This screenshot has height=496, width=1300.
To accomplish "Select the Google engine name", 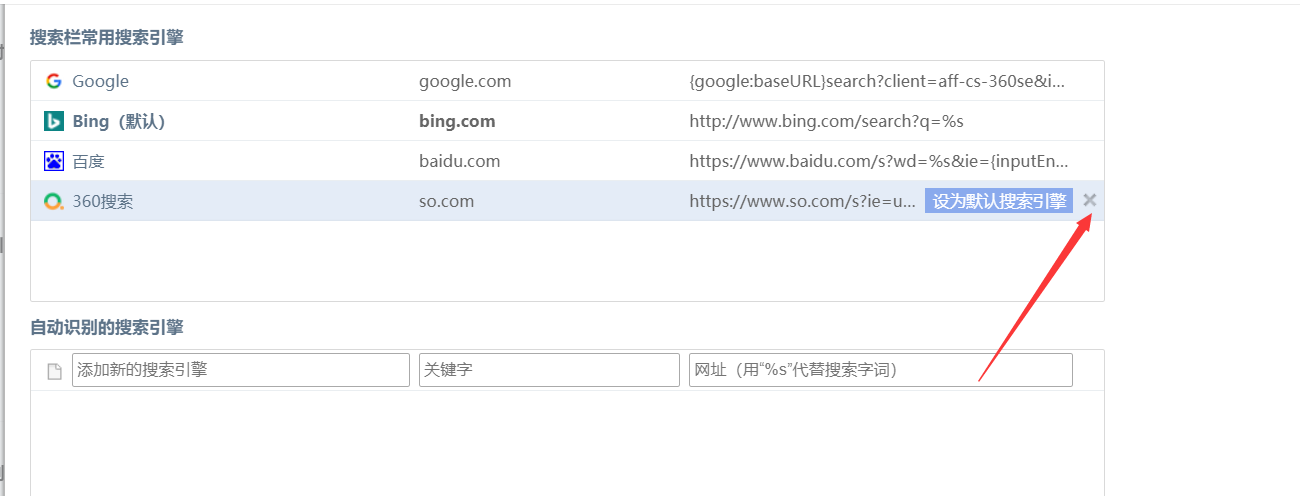I will point(100,81).
